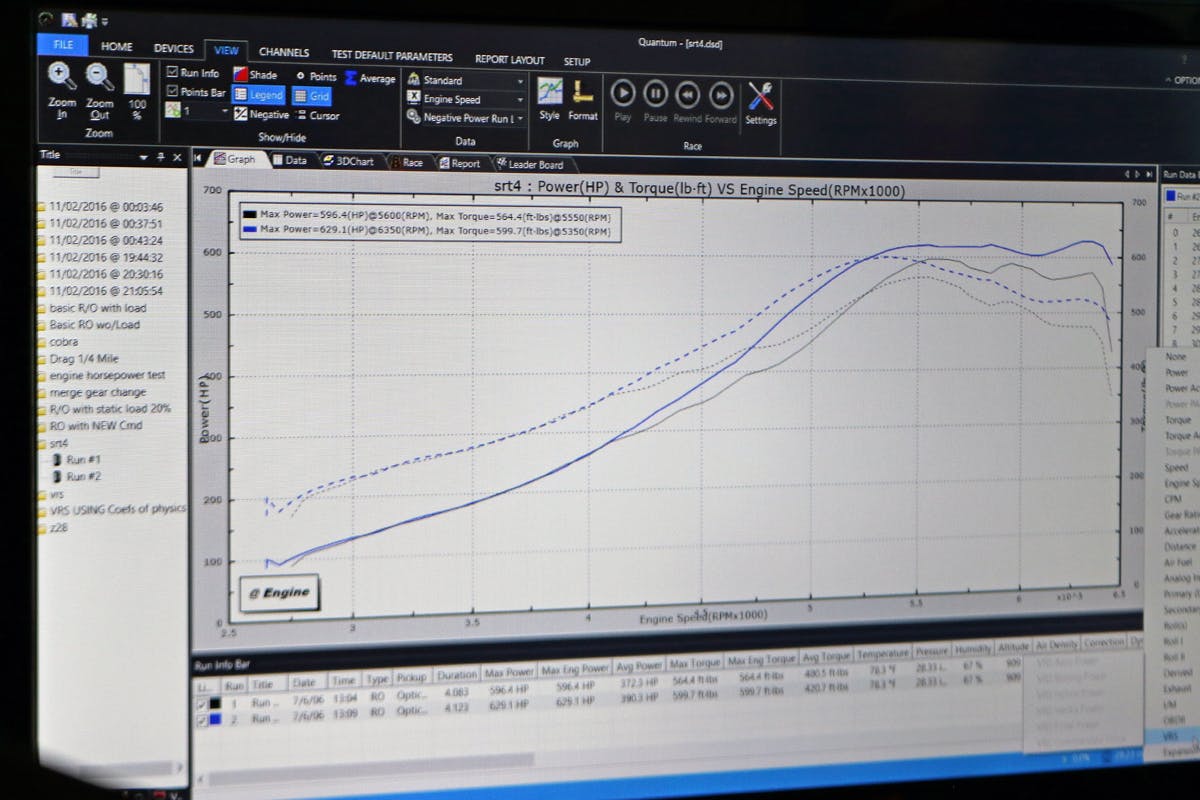Click the Zoom In magnifier icon

tap(62, 77)
